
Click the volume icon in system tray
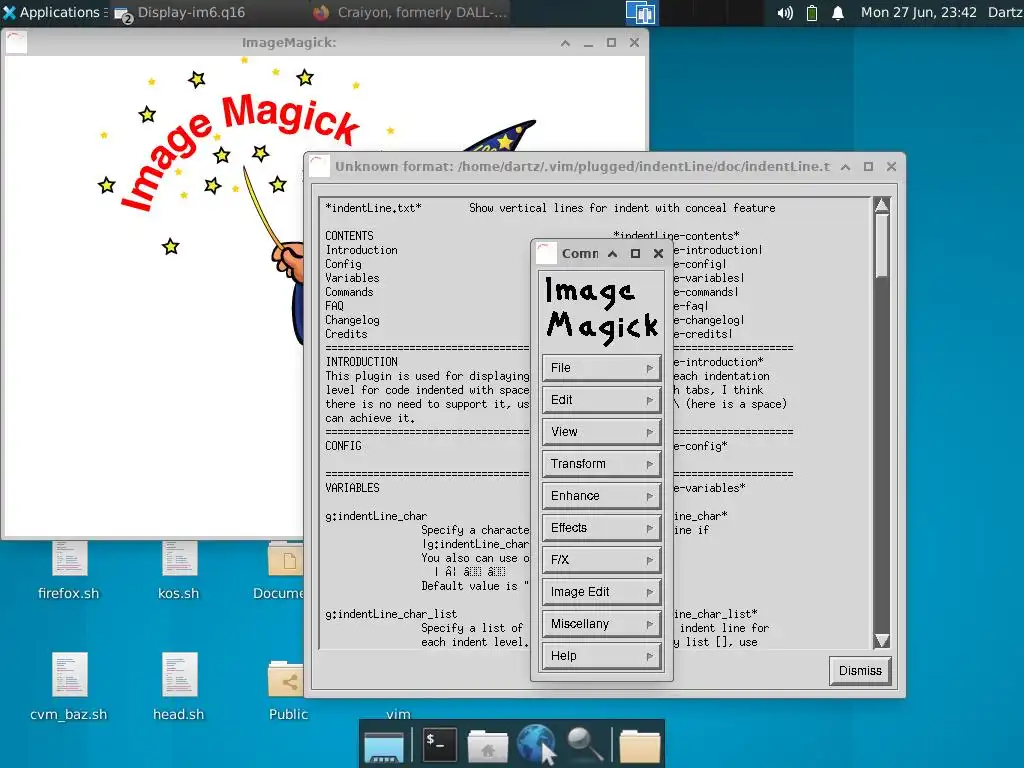[x=785, y=12]
